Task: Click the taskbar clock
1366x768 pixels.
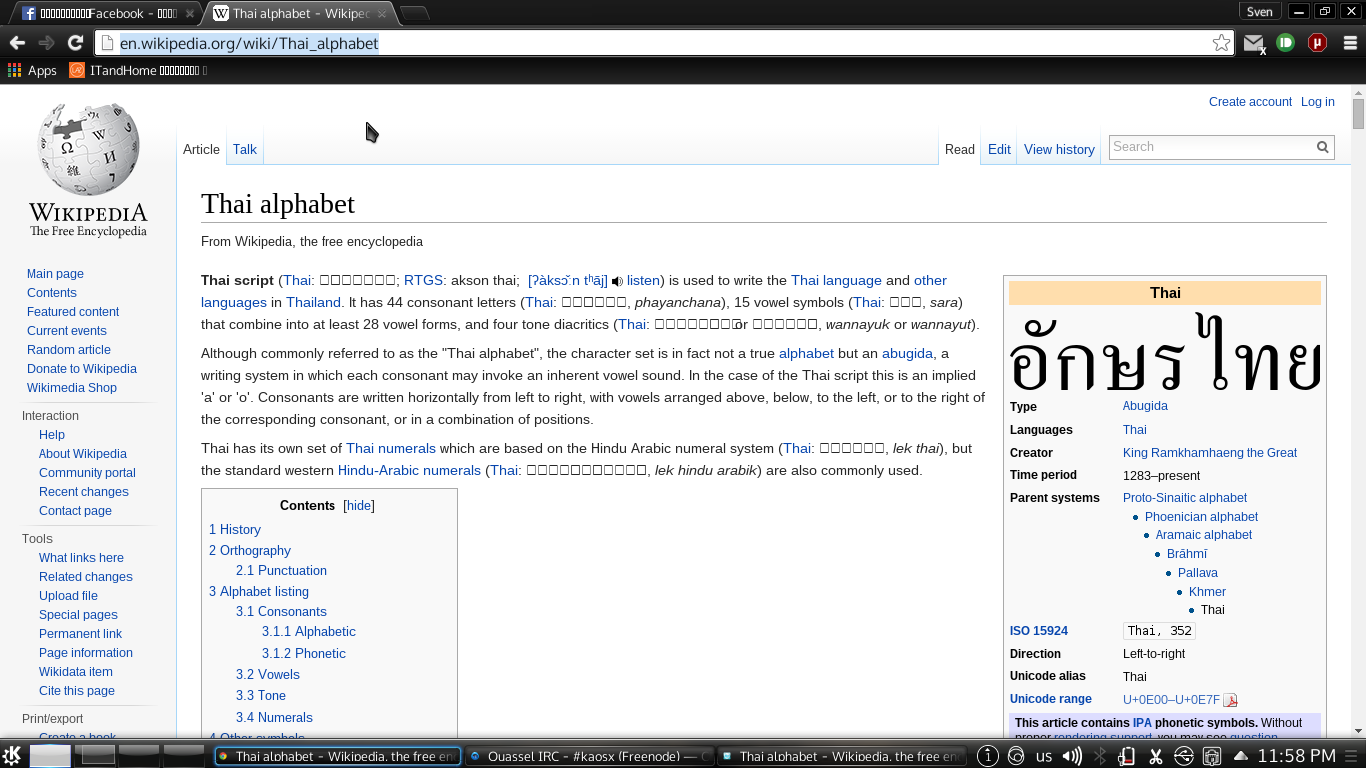Action: [x=1295, y=756]
